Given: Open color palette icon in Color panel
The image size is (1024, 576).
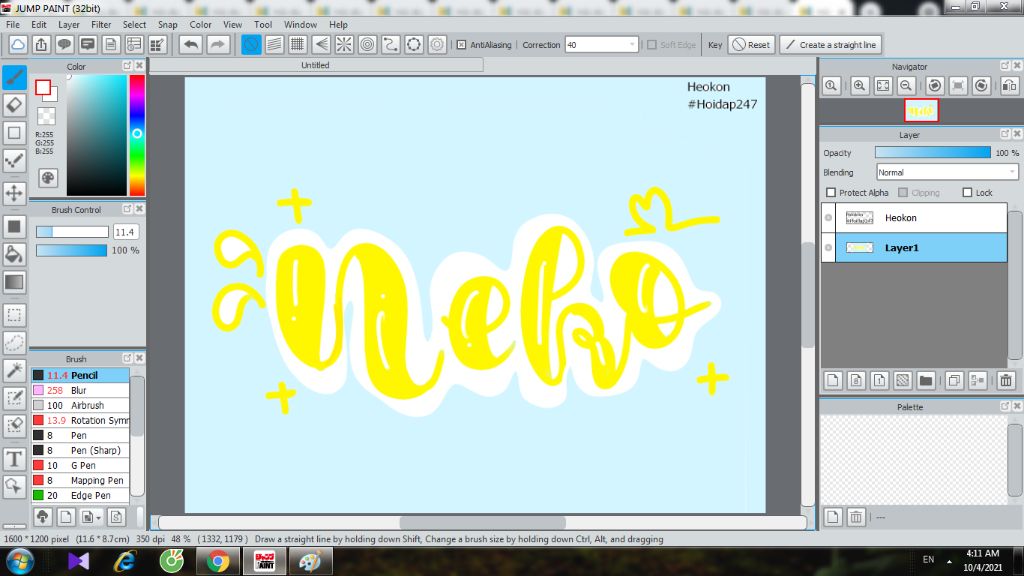Looking at the screenshot, I should (x=48, y=178).
